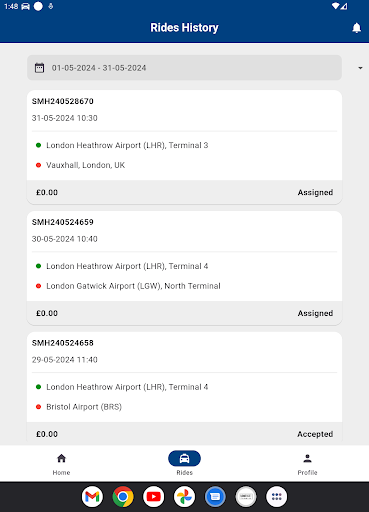The height and width of the screenshot is (512, 369).
Task: Open ride SMH240524659 card
Action: [184, 268]
